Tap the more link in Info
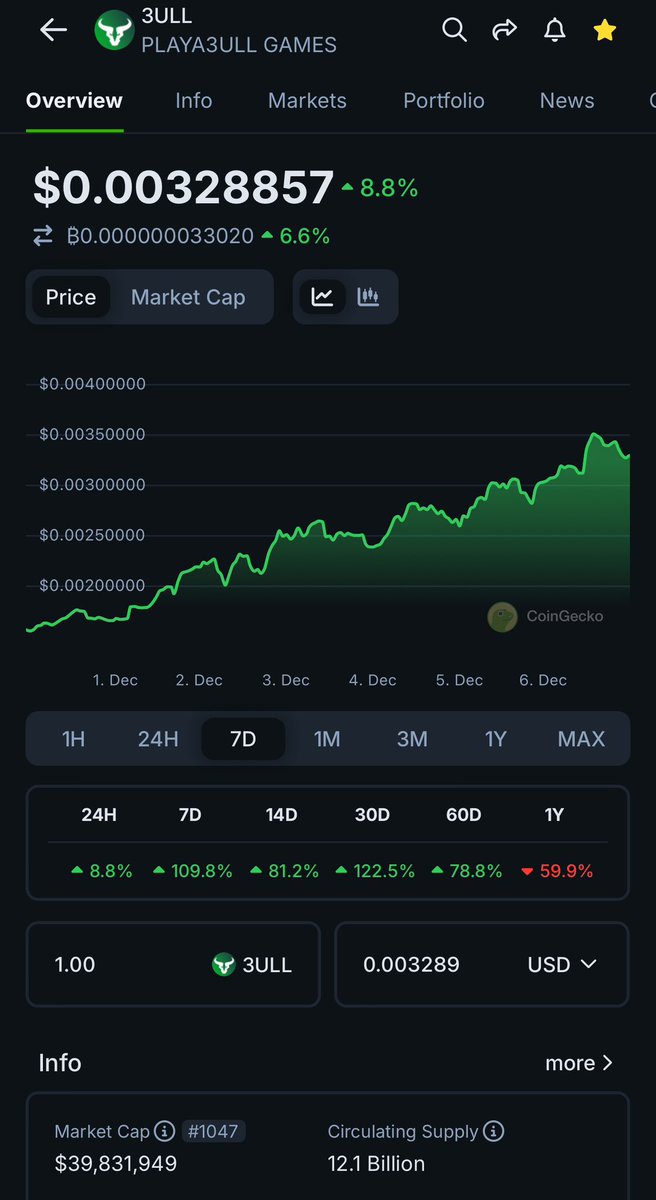Image resolution: width=656 pixels, height=1200 pixels. pos(579,1063)
